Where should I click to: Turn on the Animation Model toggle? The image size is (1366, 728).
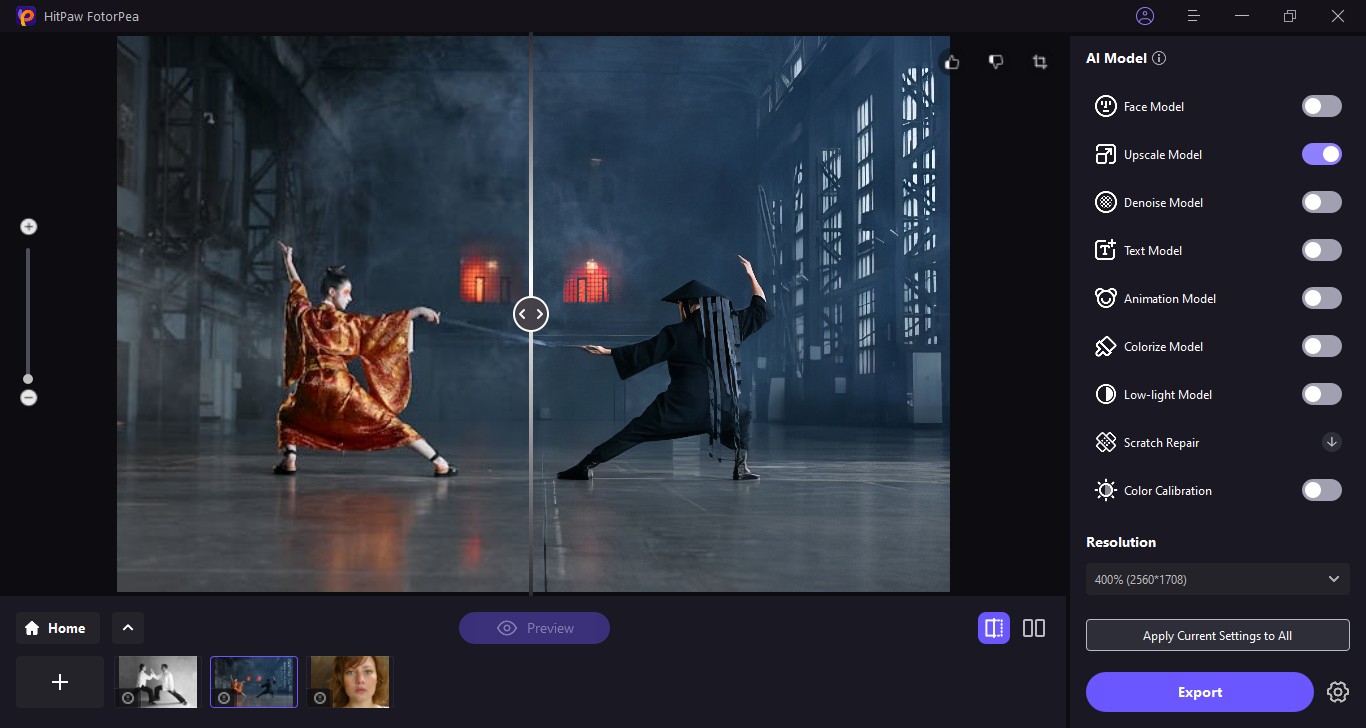tap(1322, 298)
